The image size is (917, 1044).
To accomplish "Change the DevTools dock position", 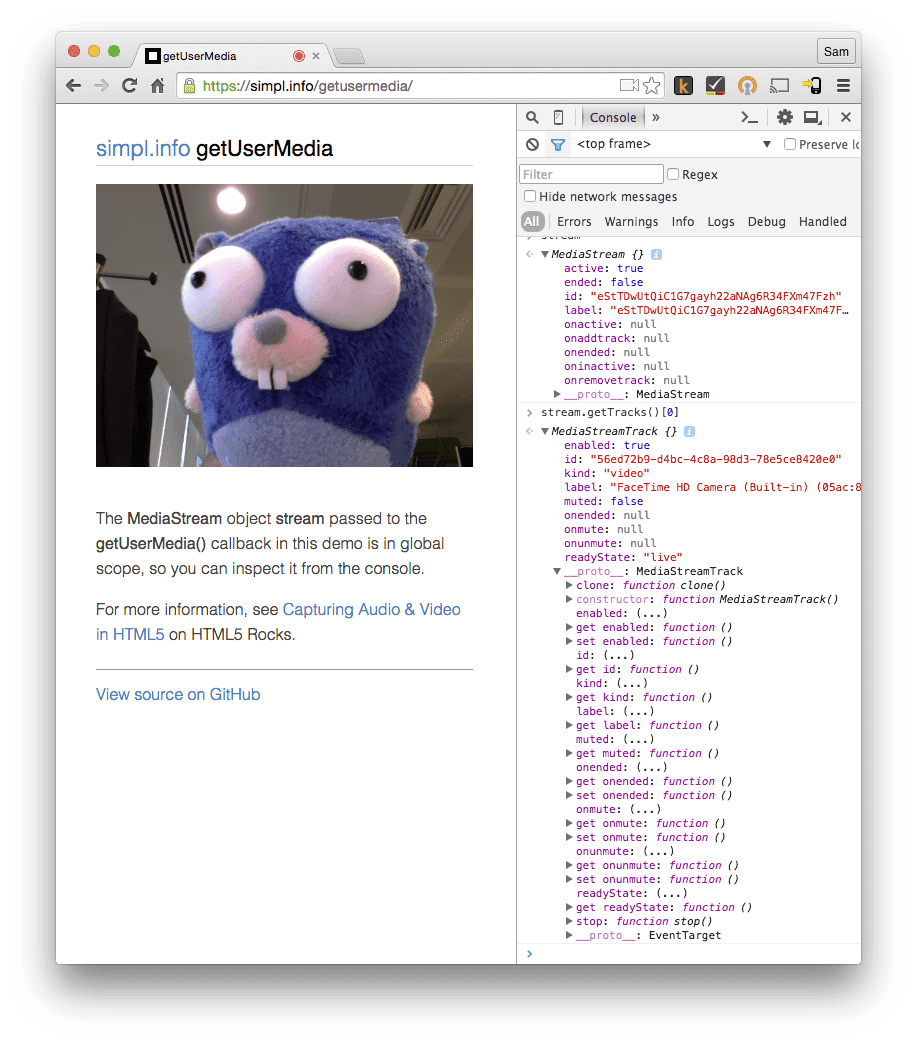I will pos(812,117).
